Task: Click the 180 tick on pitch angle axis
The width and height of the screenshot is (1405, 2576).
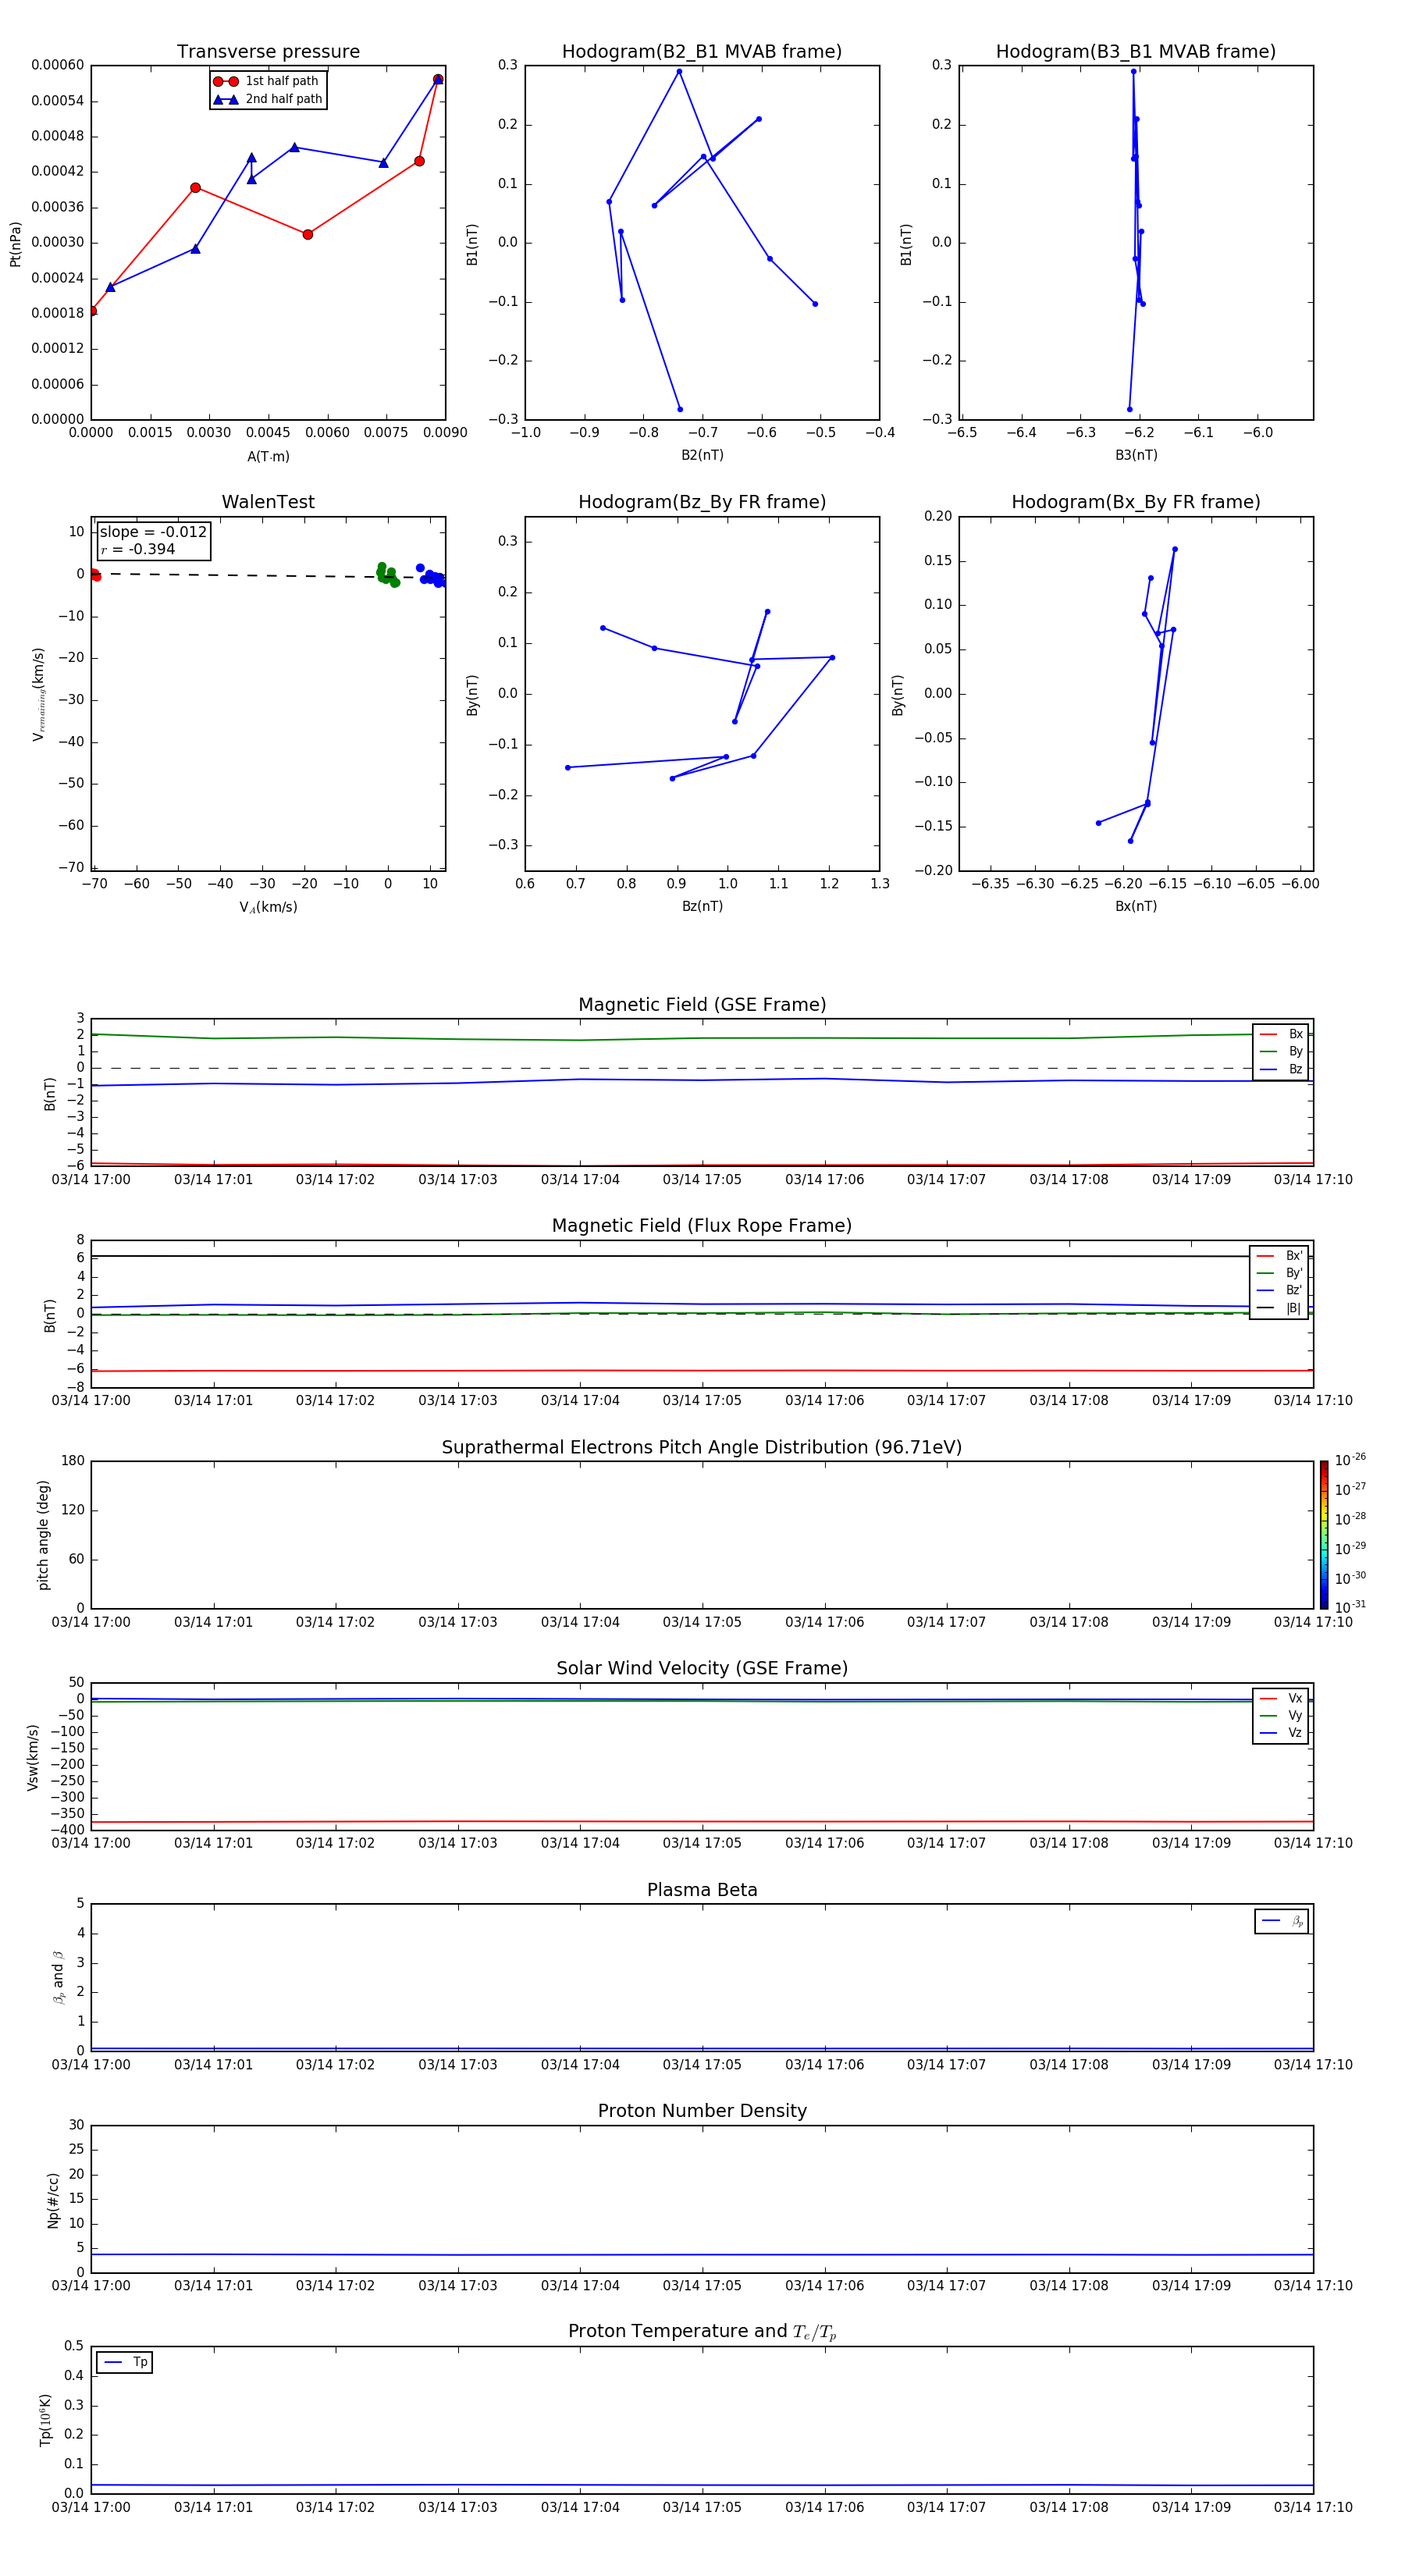Action: (73, 1461)
